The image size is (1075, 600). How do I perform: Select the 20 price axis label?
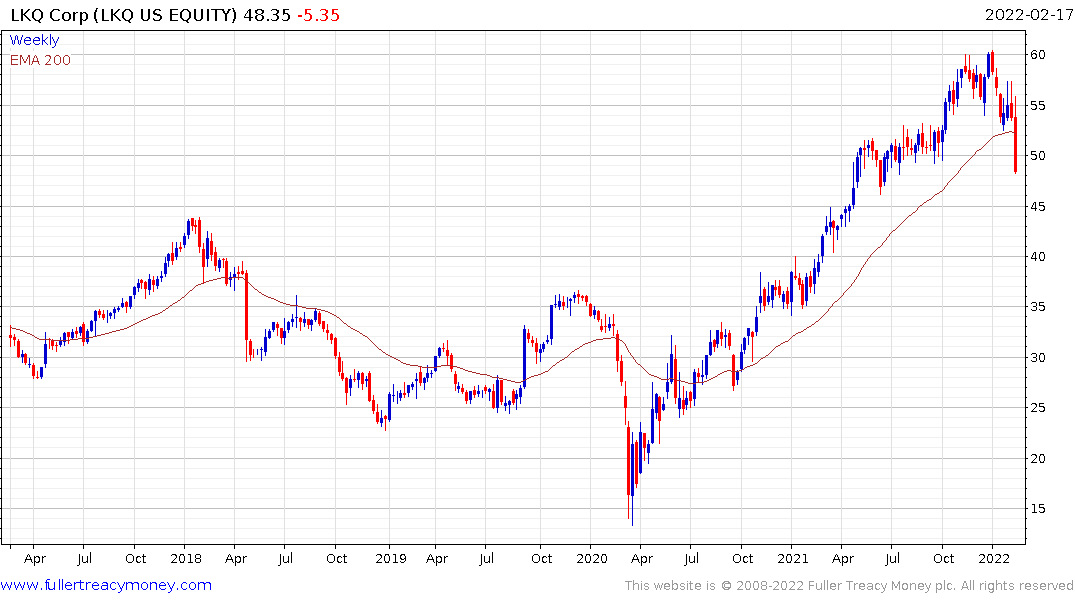coord(1038,458)
